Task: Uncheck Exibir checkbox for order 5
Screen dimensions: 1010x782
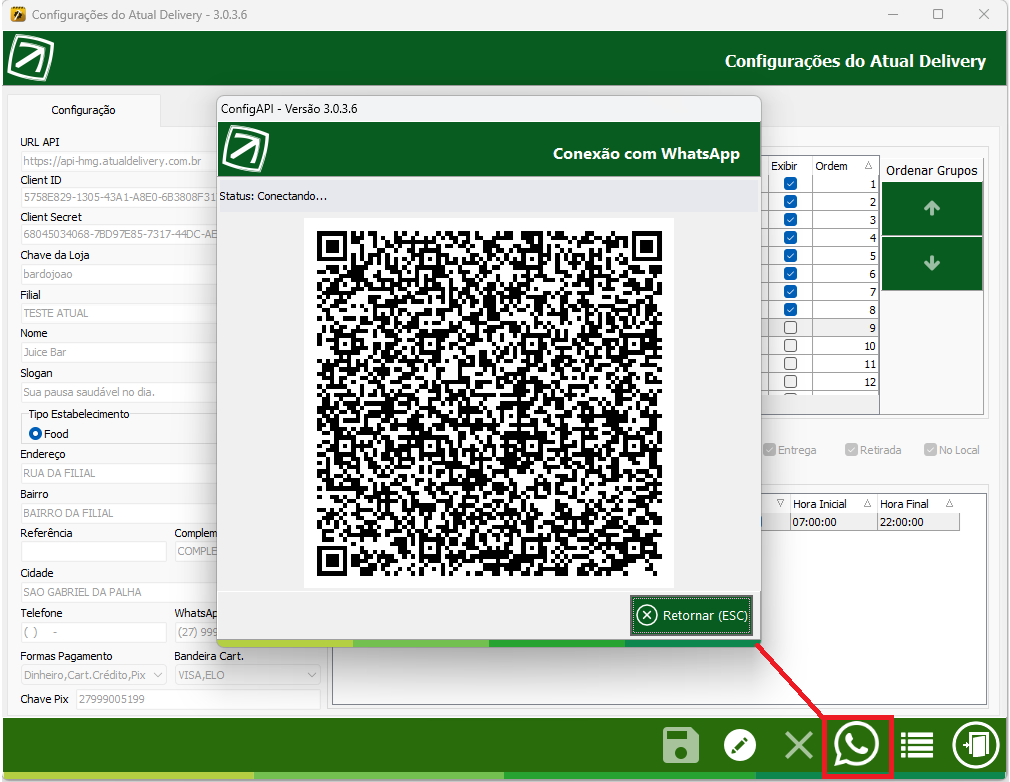Action: 790,256
